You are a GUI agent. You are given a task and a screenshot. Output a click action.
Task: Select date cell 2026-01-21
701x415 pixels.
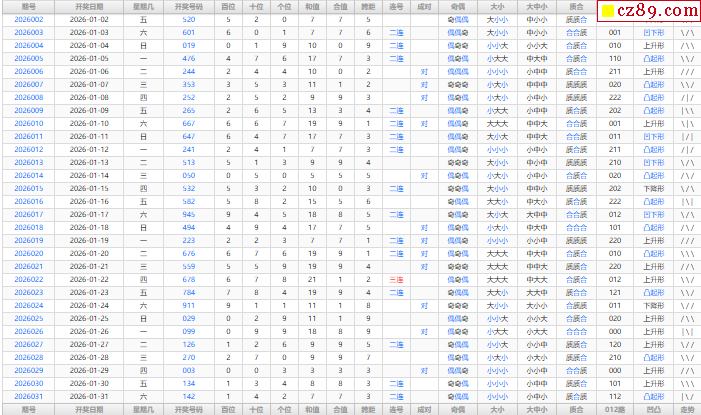coord(89,267)
